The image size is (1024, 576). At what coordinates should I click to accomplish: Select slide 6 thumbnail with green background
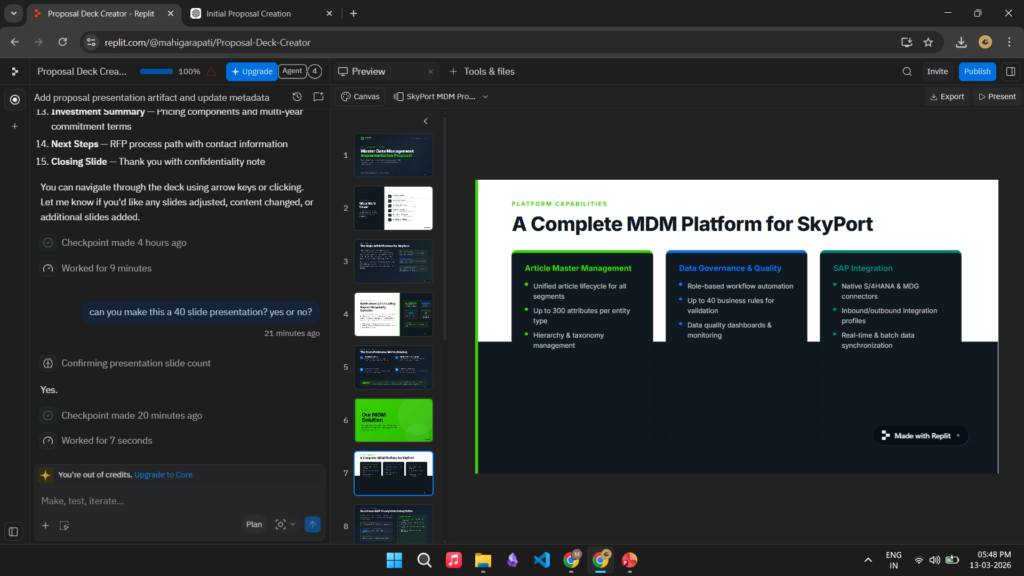(x=393, y=420)
